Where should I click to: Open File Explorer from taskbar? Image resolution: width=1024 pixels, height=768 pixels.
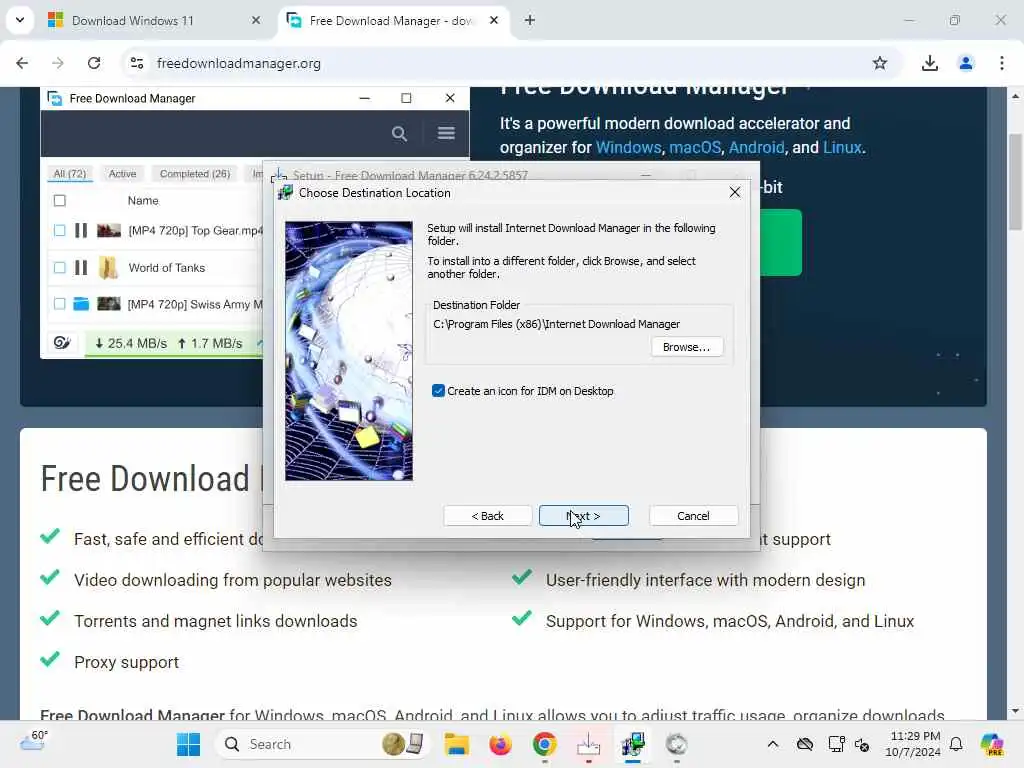456,744
